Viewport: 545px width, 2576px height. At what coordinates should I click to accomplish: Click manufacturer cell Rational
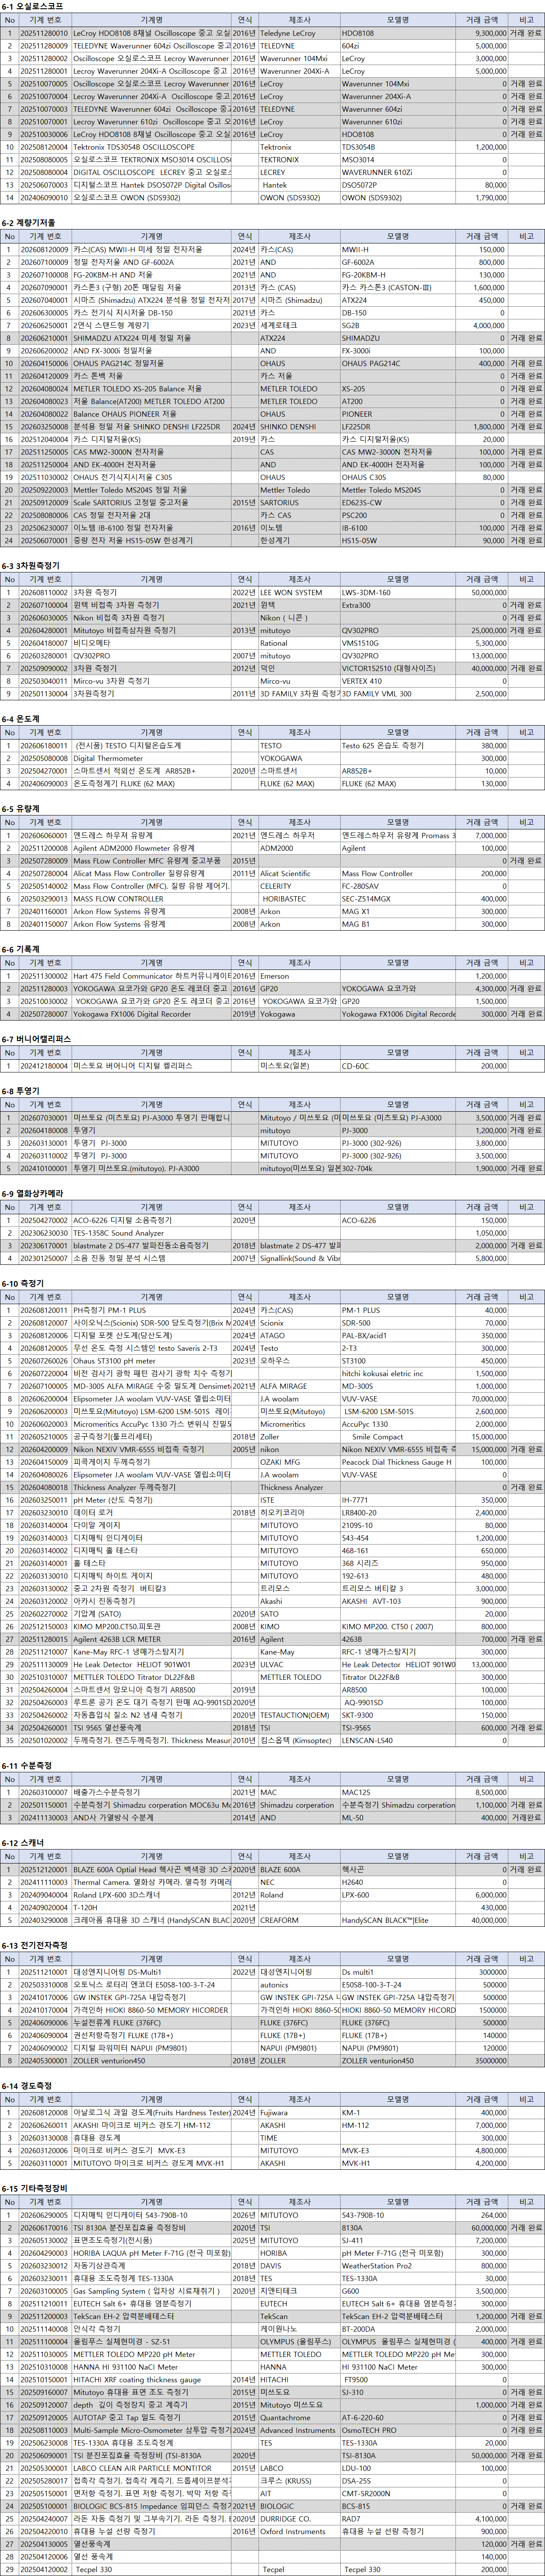pos(299,643)
